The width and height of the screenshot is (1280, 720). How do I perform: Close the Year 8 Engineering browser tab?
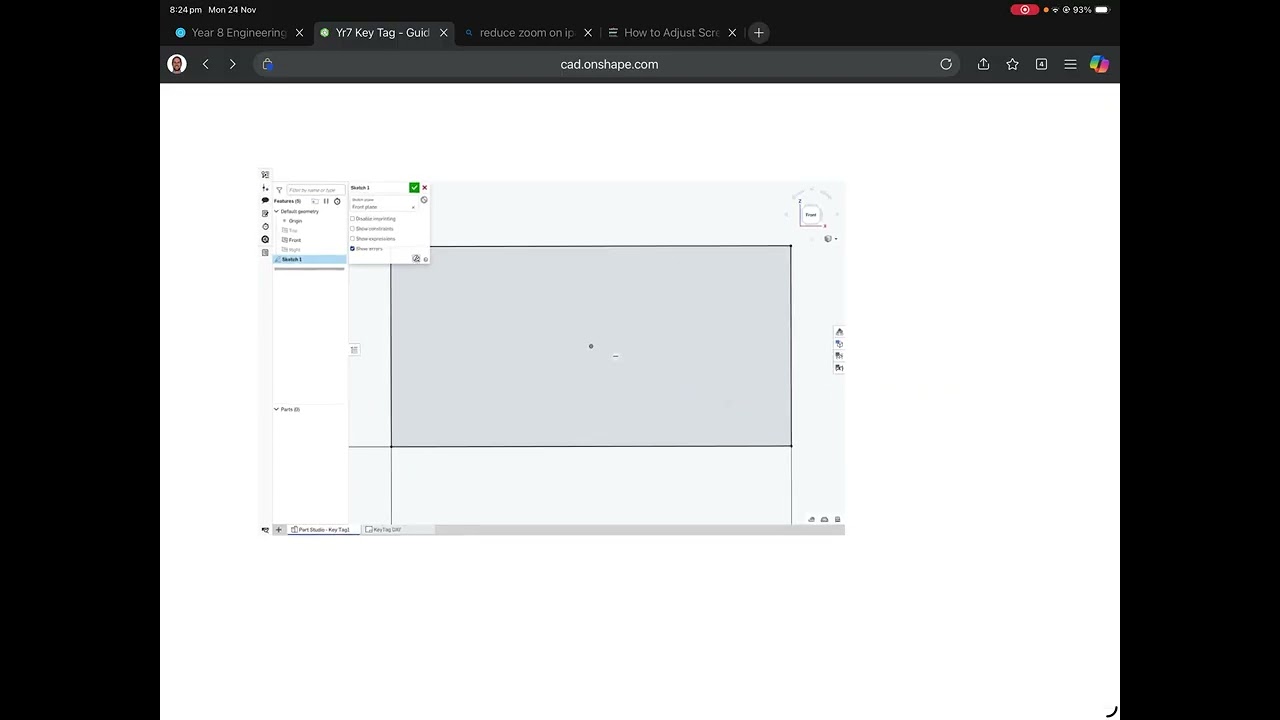tap(299, 33)
